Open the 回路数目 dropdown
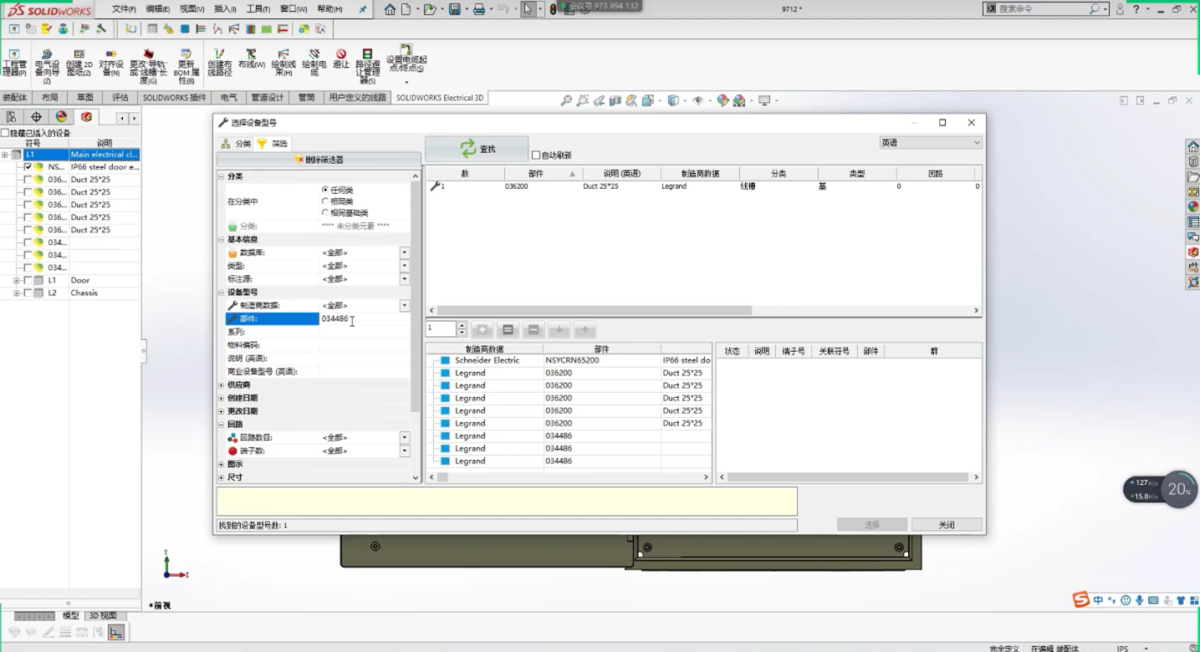The height and width of the screenshot is (652, 1200). 405,437
